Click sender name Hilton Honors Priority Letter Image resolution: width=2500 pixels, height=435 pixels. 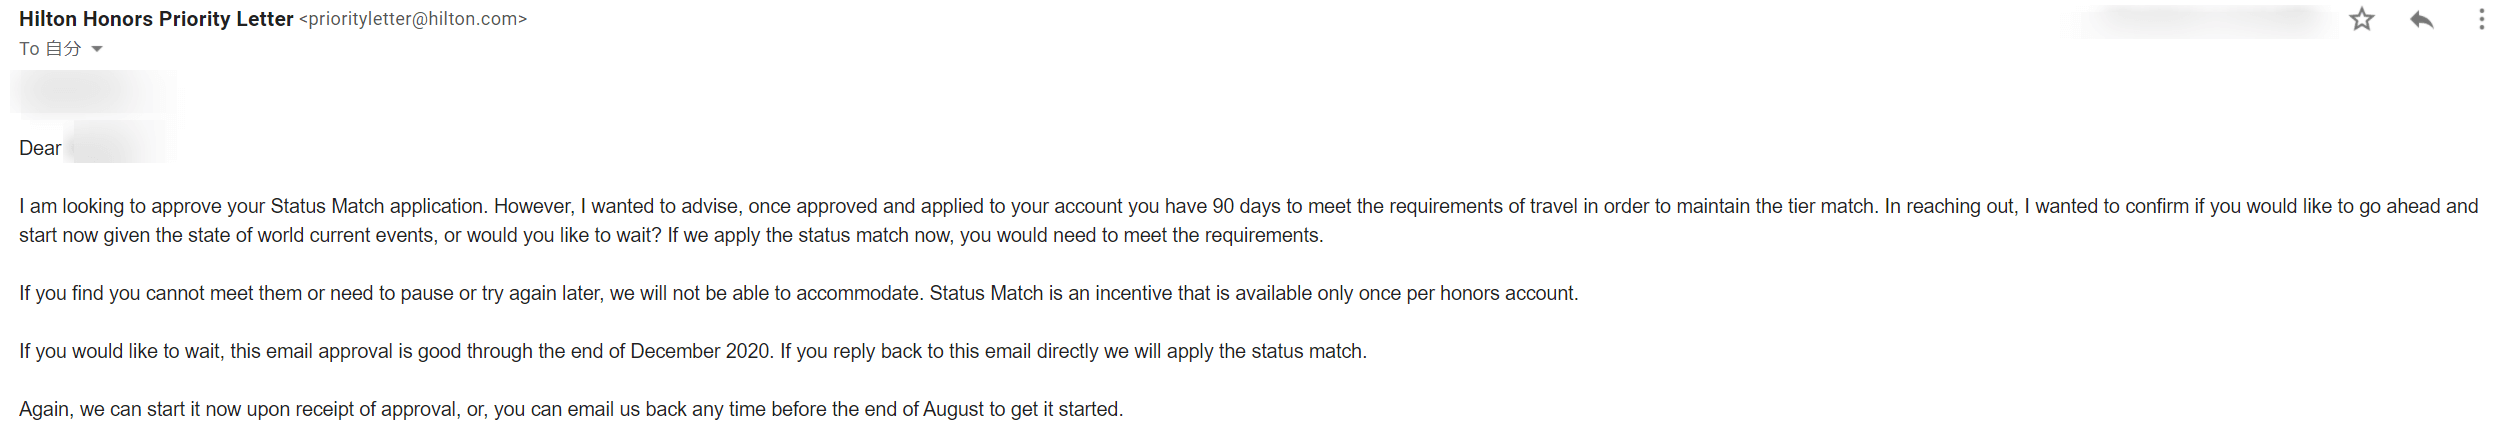coord(156,19)
